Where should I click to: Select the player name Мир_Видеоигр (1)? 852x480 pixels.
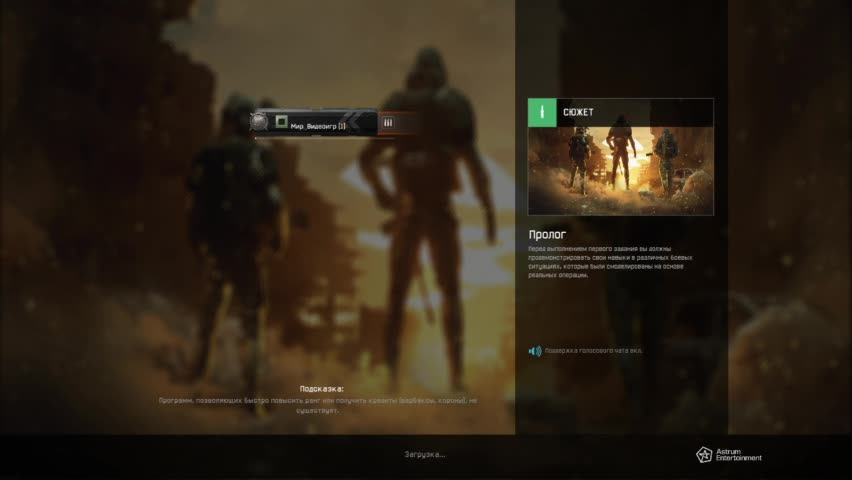318,126
